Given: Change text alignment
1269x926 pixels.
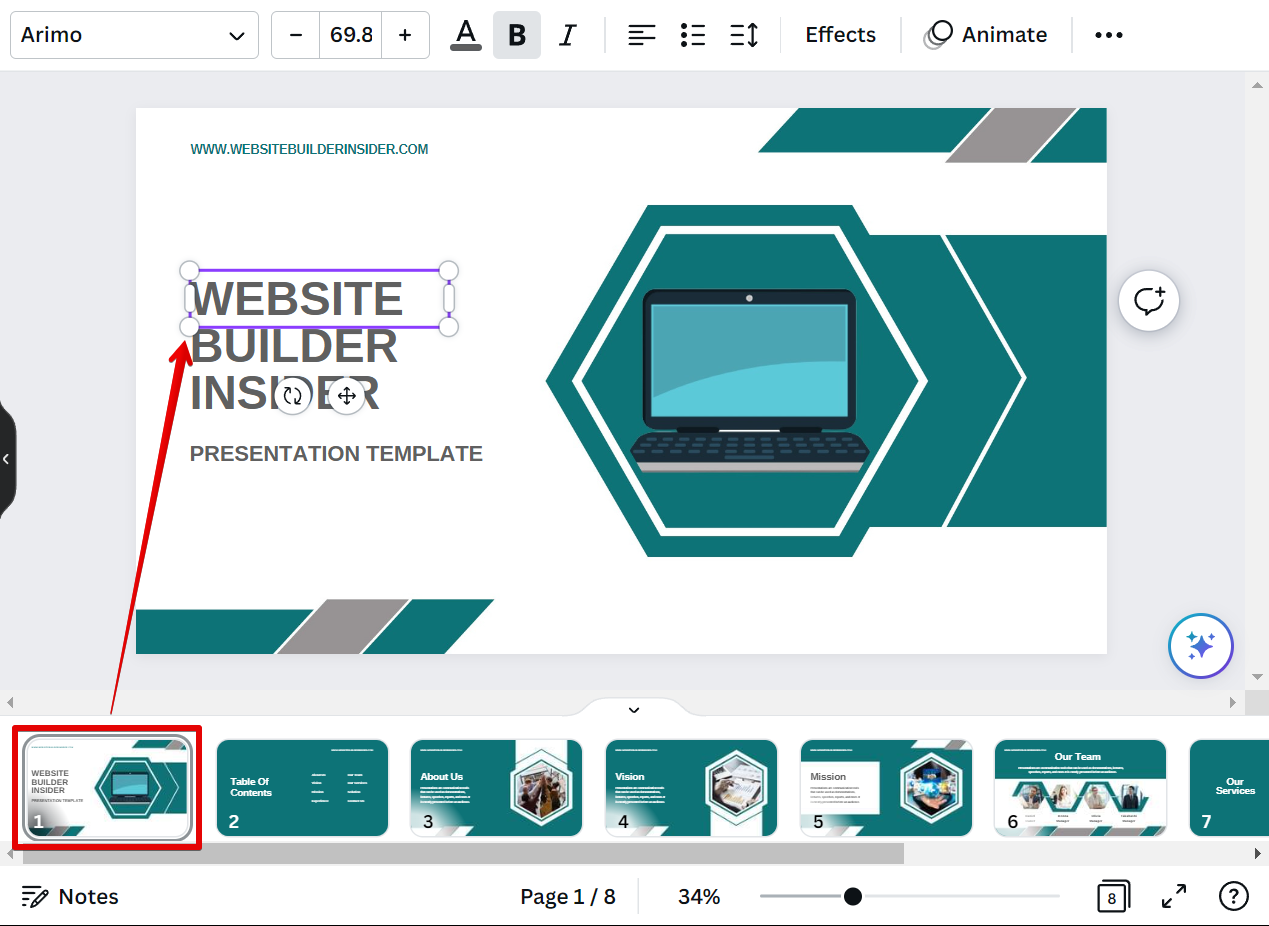Looking at the screenshot, I should [x=642, y=35].
